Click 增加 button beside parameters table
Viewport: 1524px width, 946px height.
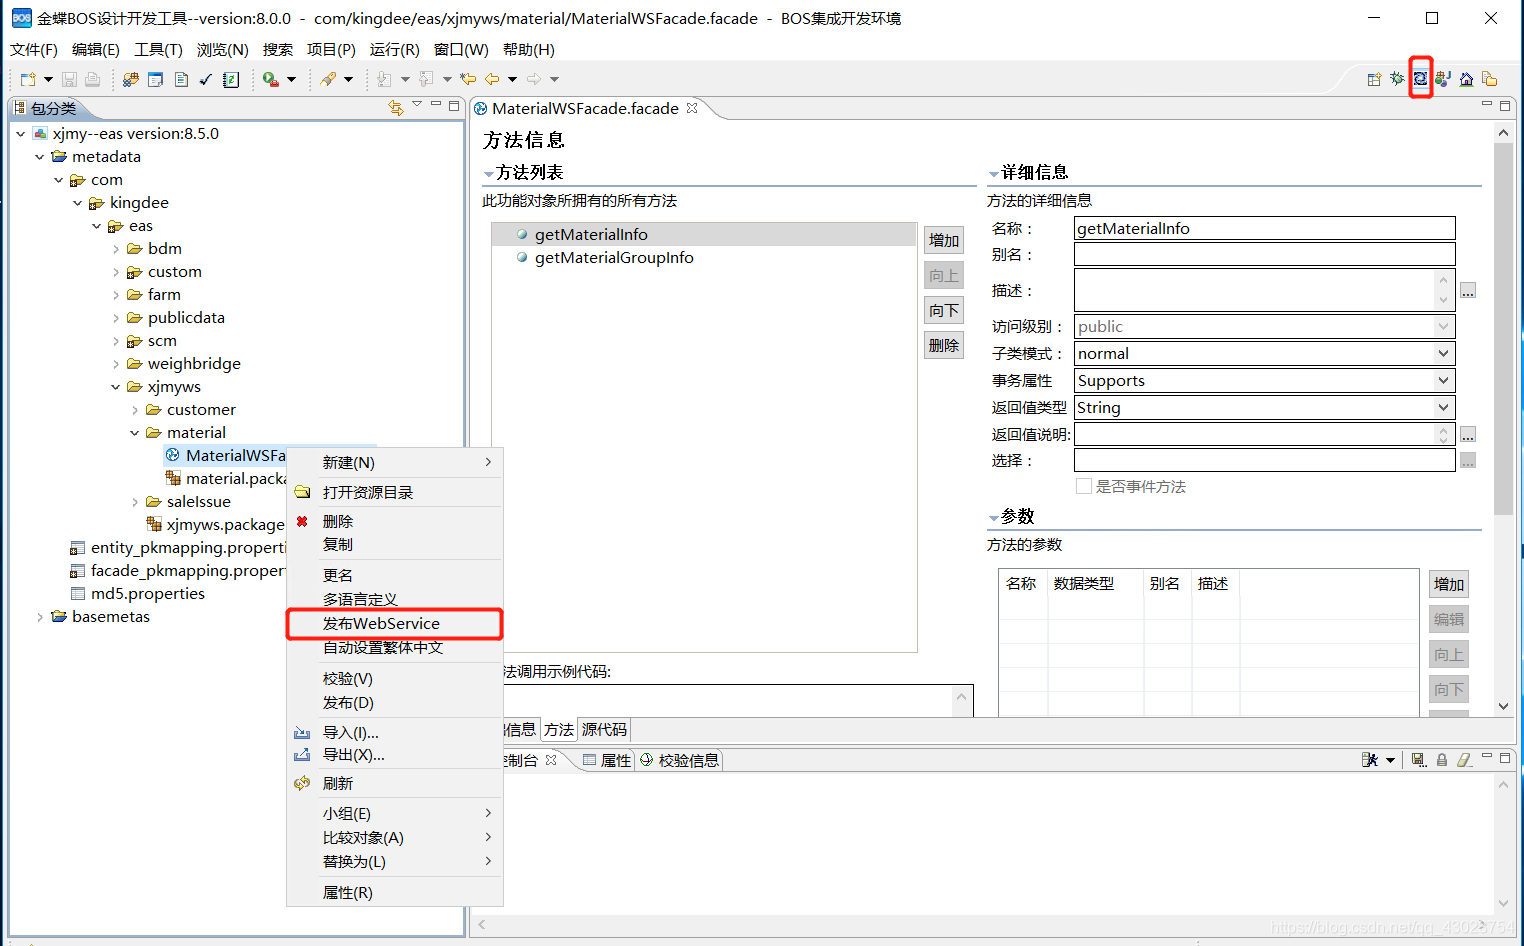1449,584
